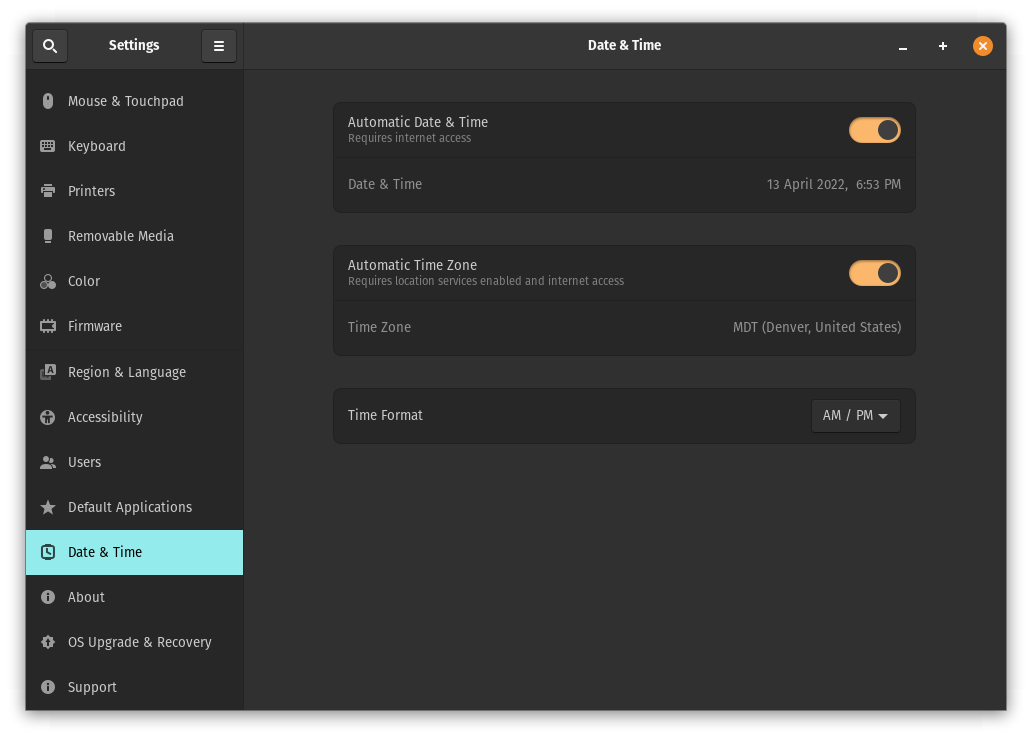Click the Color circles icon

click(48, 282)
